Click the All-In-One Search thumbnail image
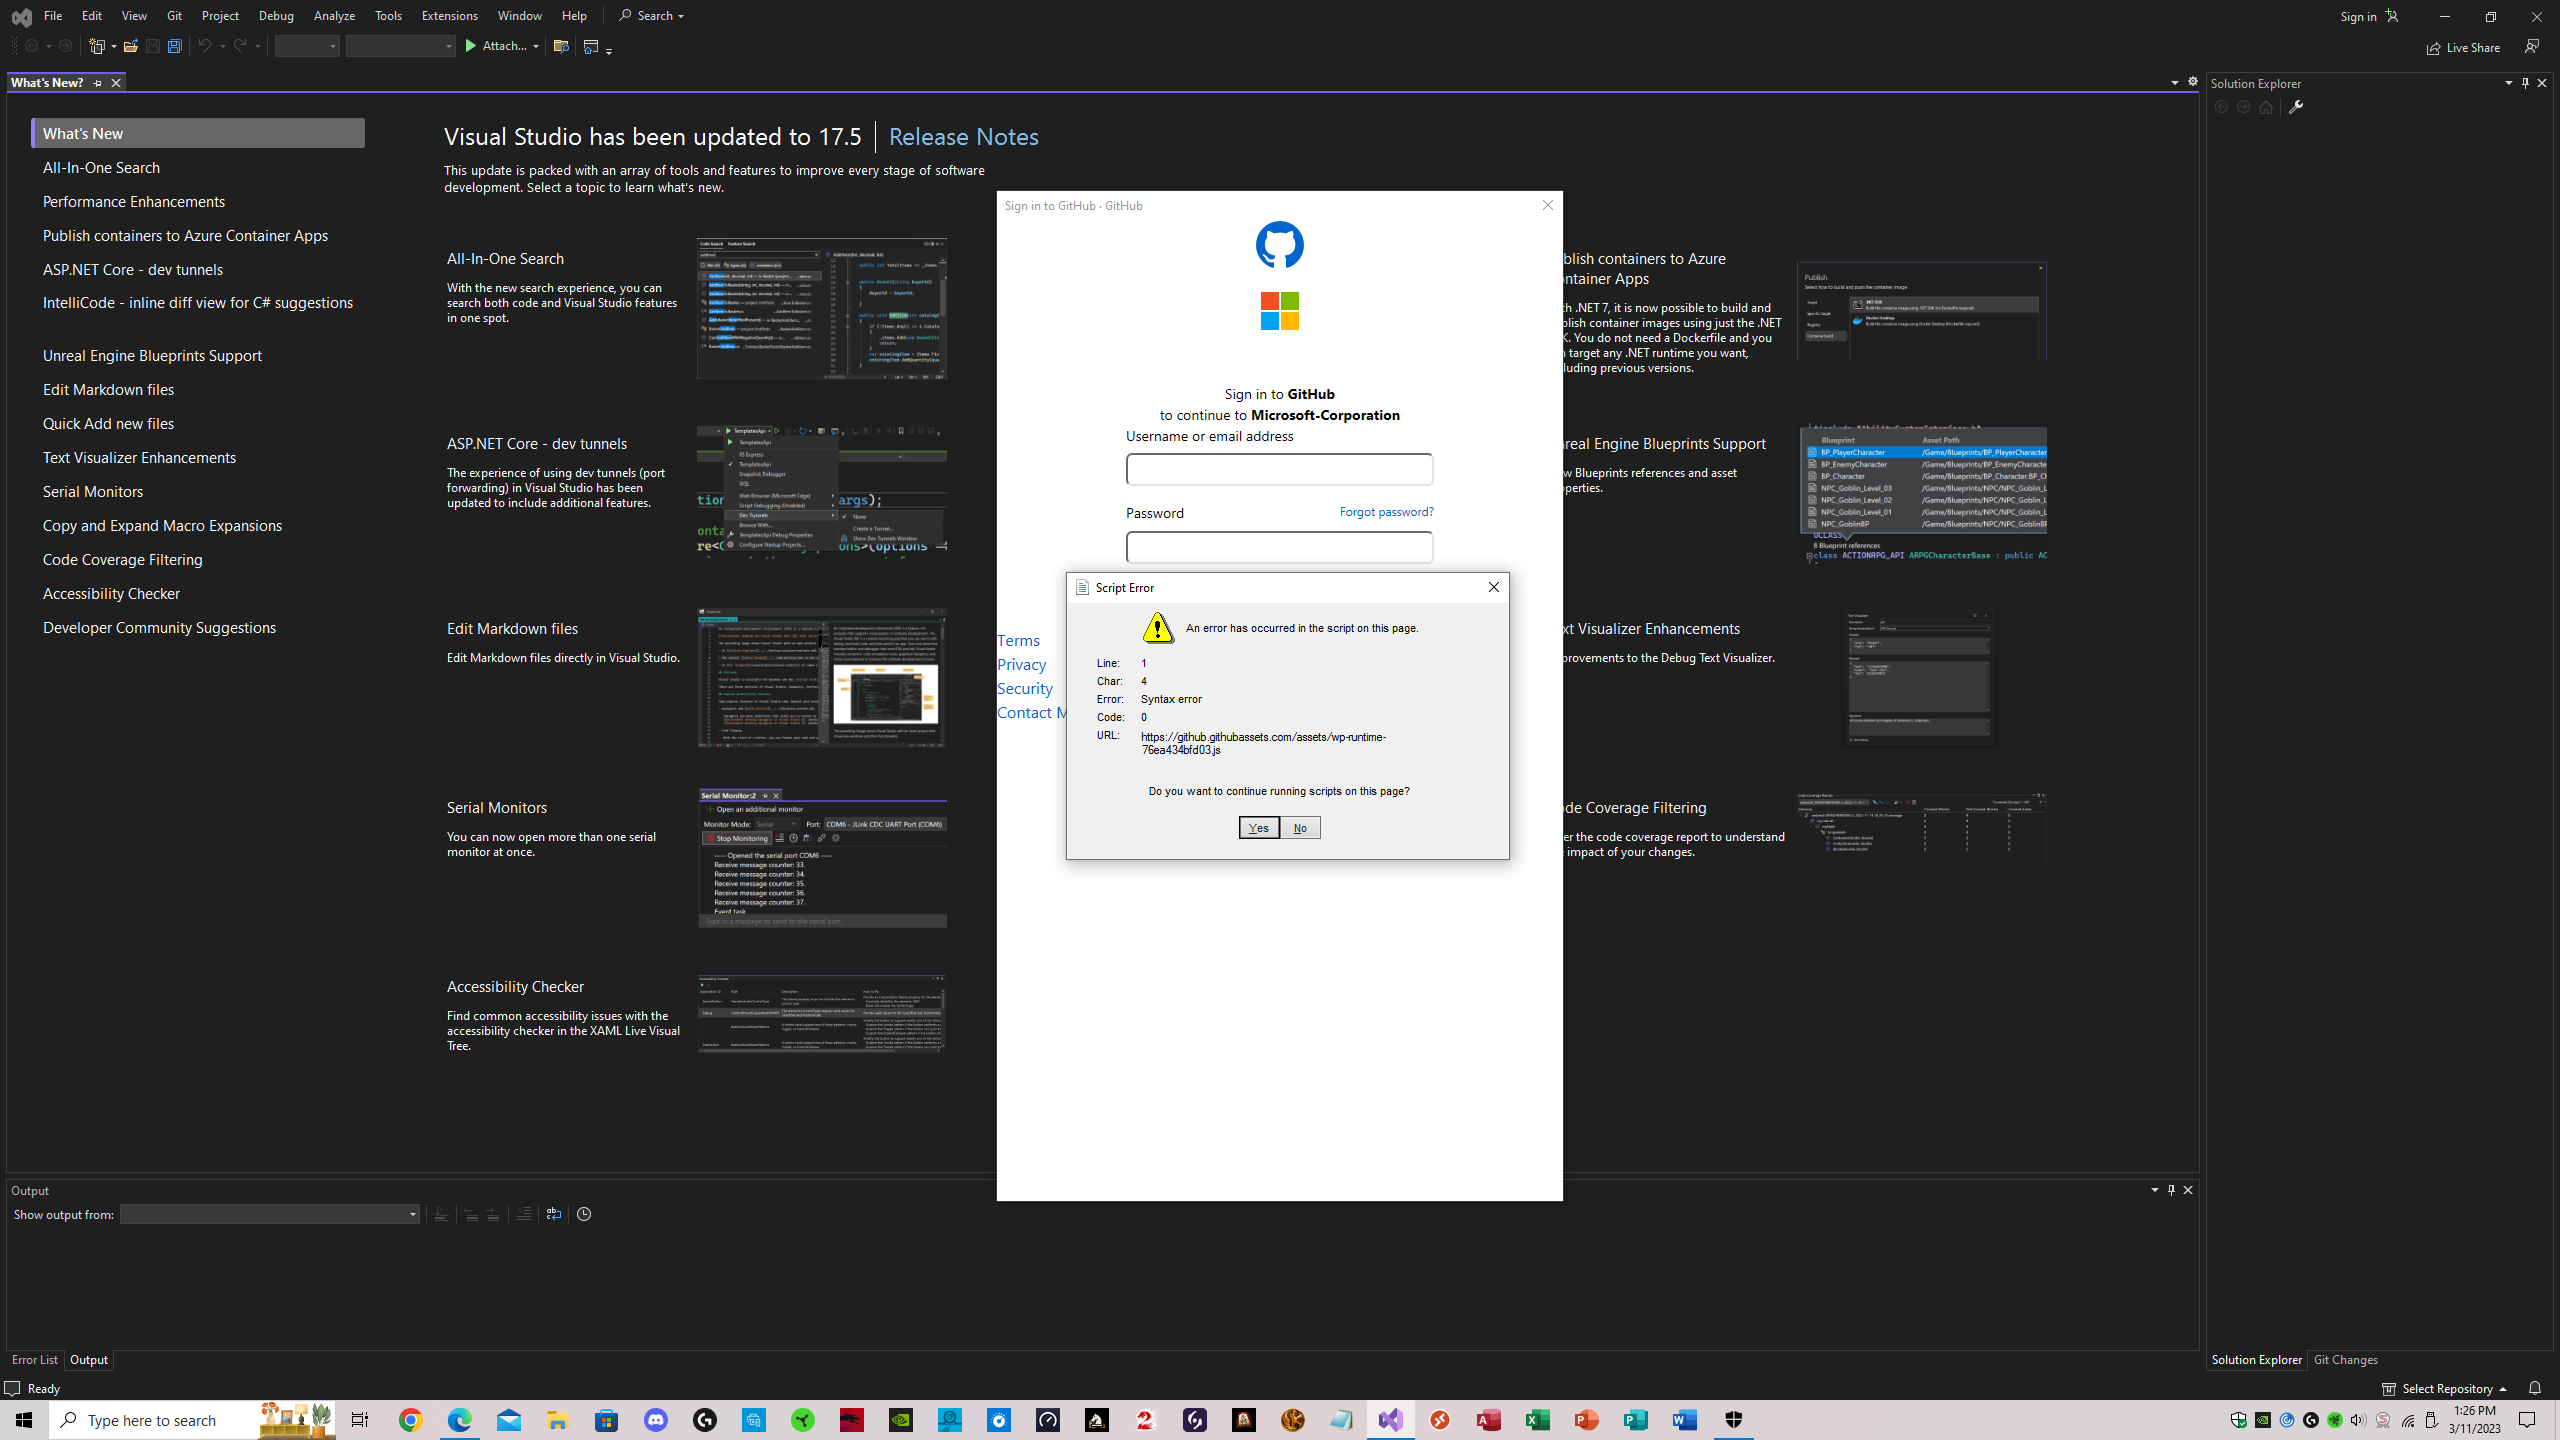2560x1440 pixels. (822, 309)
